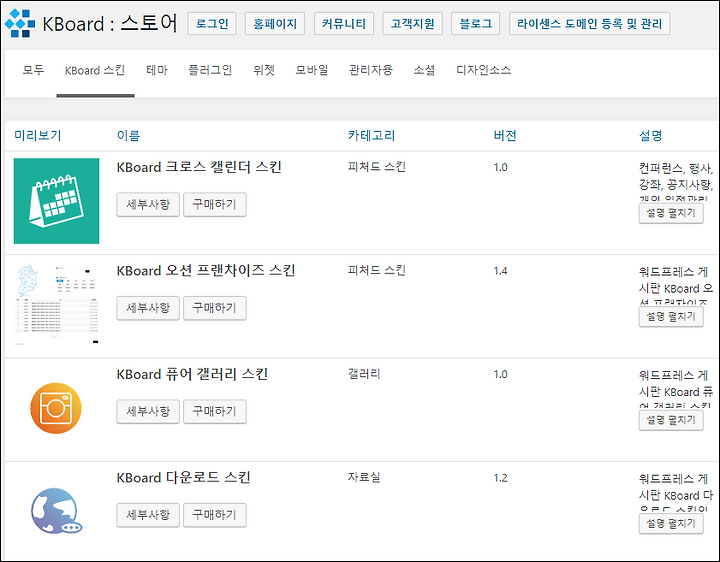720x562 pixels.
Task: Select the KBoard 스킨 tab
Action: click(x=95, y=70)
